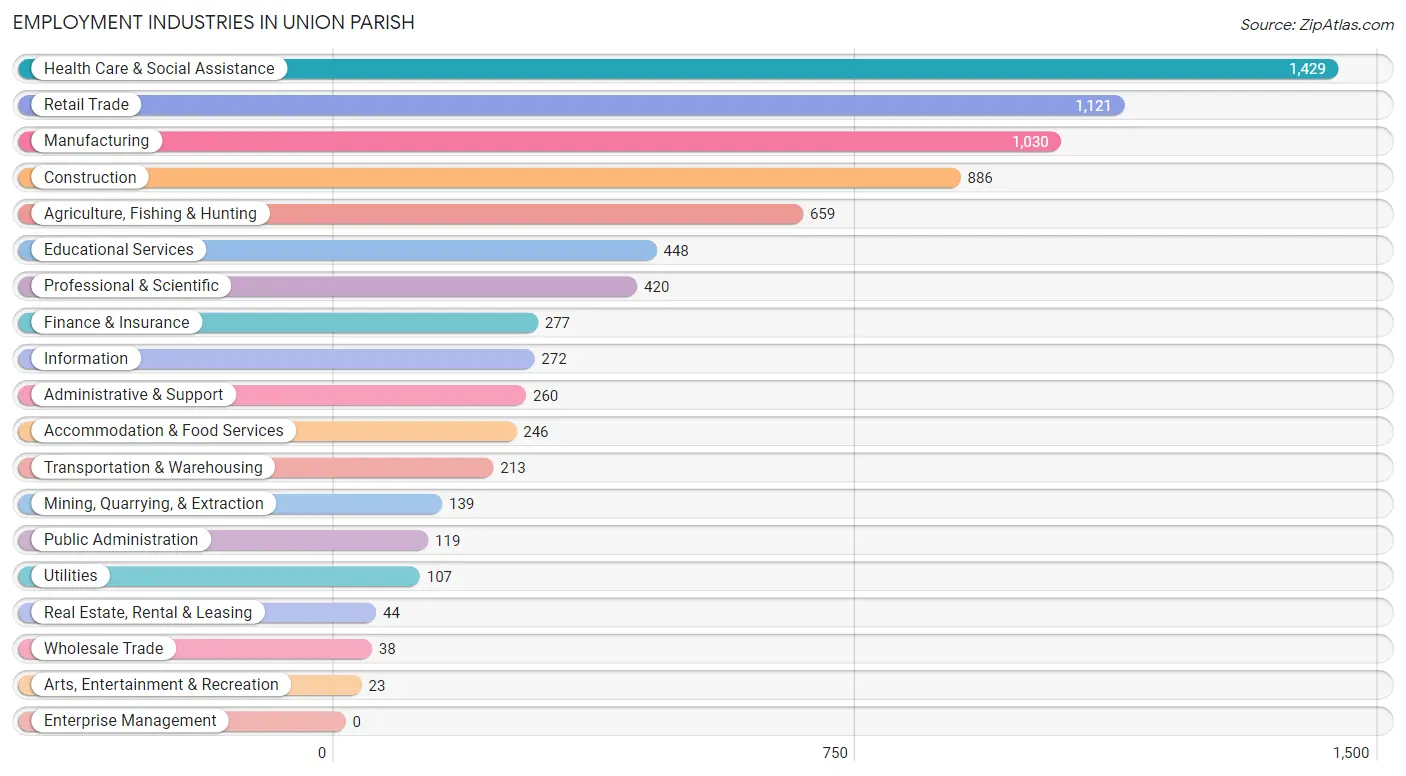The height and width of the screenshot is (776, 1406).
Task: Select the Public Administration label
Action: tap(121, 539)
